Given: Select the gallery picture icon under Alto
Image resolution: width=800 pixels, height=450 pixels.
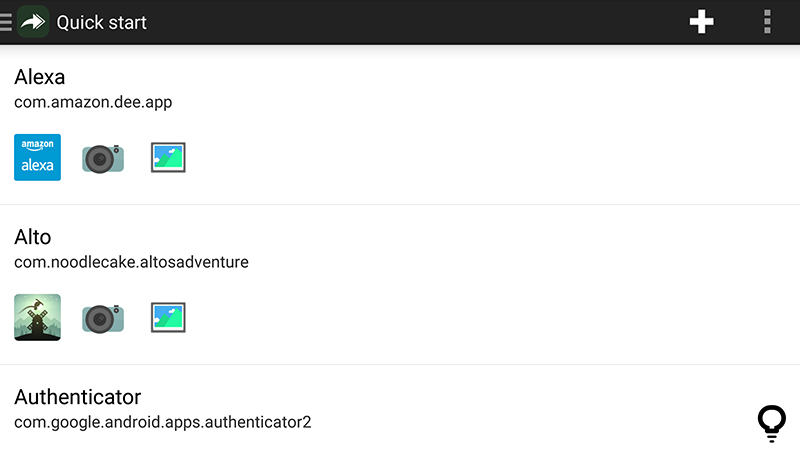Looking at the screenshot, I should (x=168, y=317).
